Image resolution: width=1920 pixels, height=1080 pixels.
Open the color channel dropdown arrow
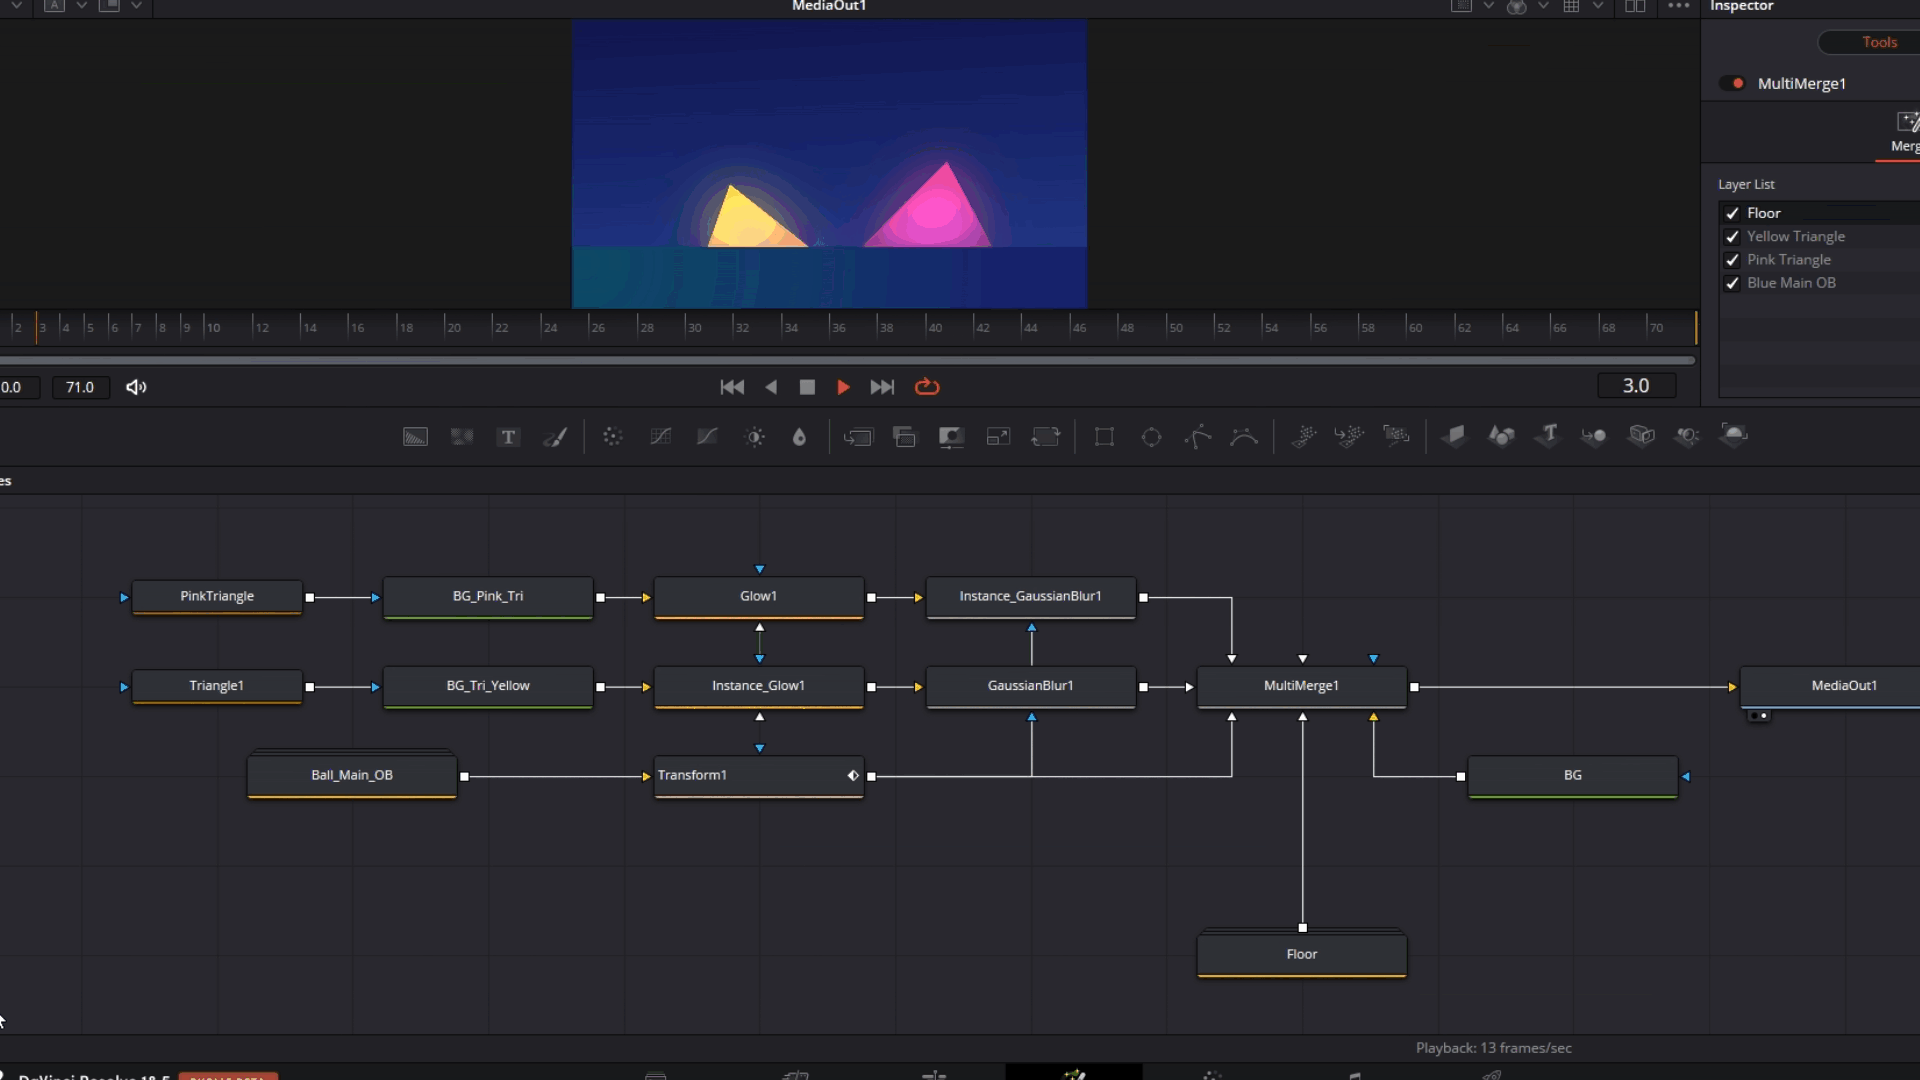point(1543,6)
